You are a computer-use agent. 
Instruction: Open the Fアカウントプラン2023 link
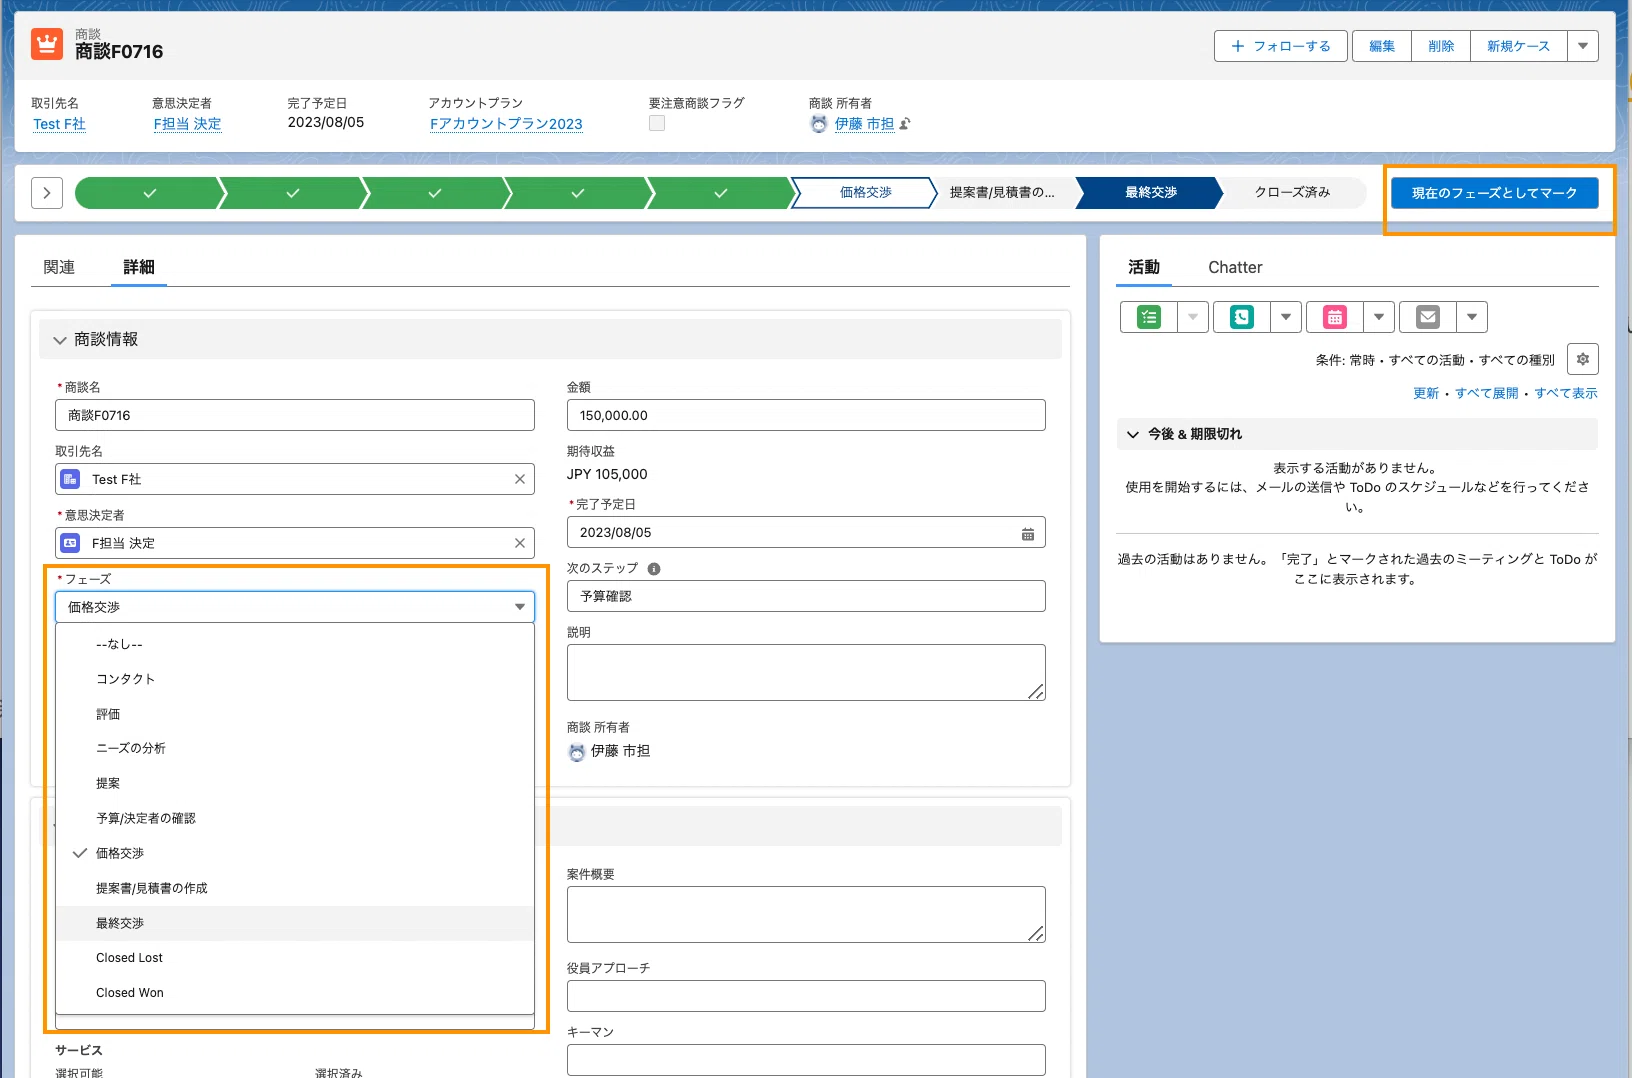click(x=506, y=124)
